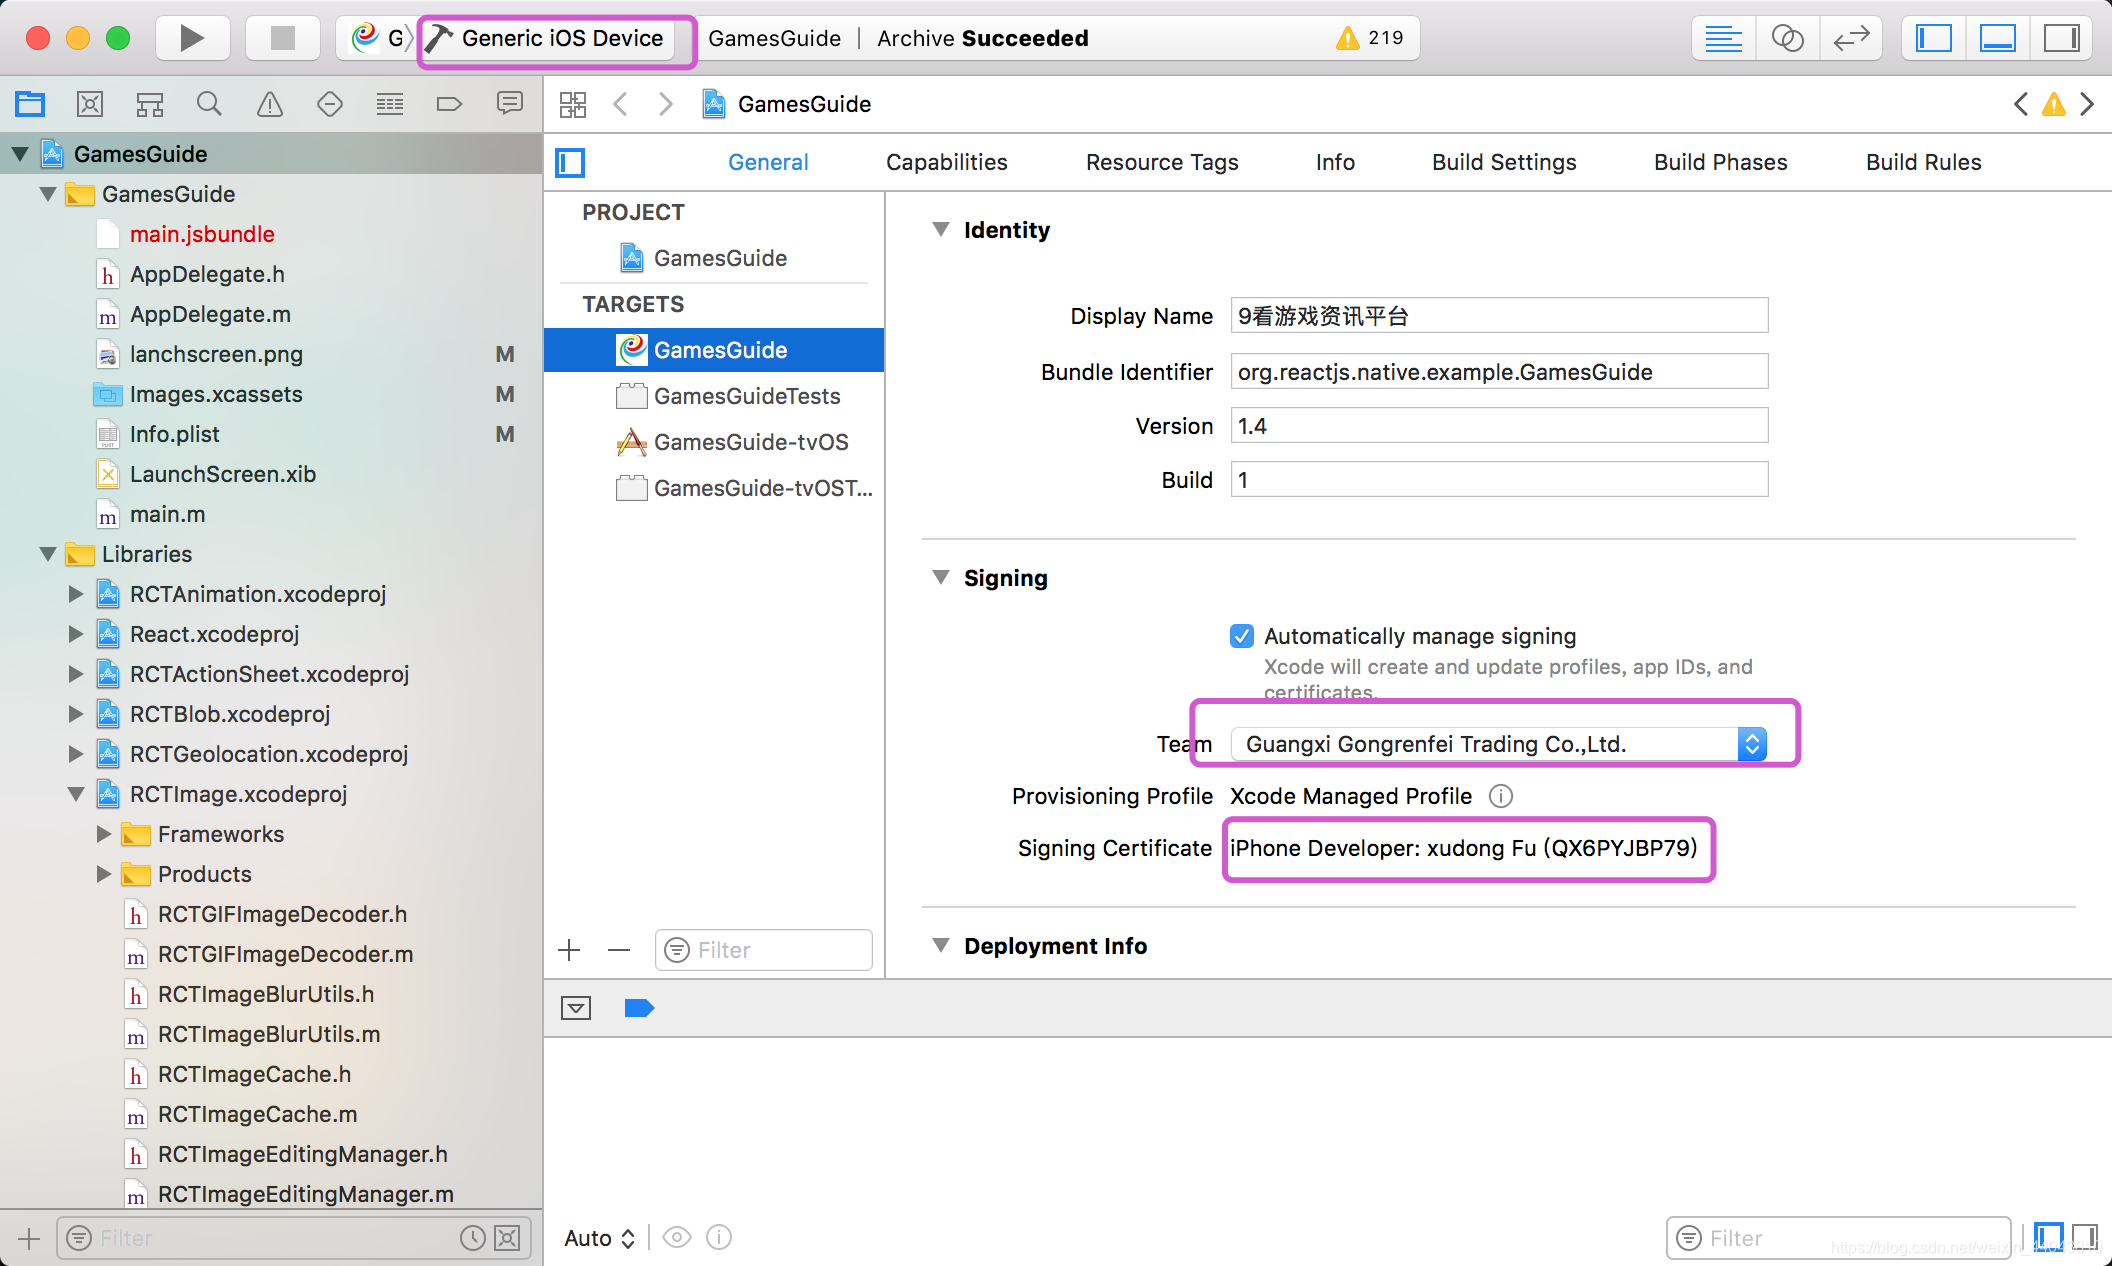
Task: Show the variables view pane
Action: pos(2048,1238)
